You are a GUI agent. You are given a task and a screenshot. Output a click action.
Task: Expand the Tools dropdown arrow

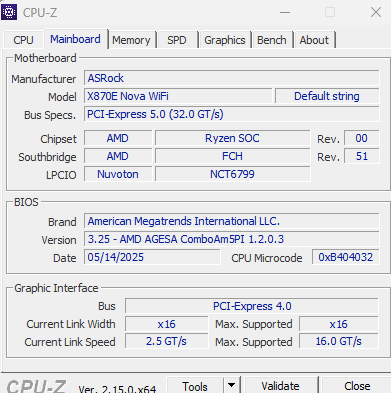click(x=231, y=385)
